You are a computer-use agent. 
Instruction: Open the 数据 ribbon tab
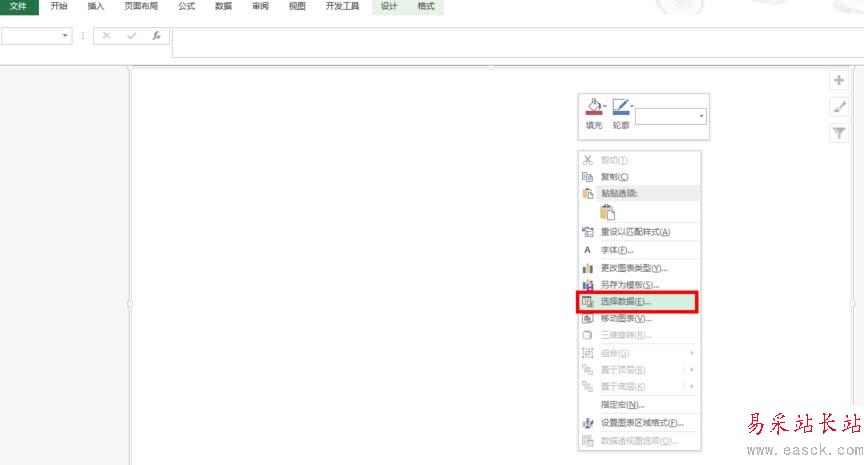coord(223,7)
